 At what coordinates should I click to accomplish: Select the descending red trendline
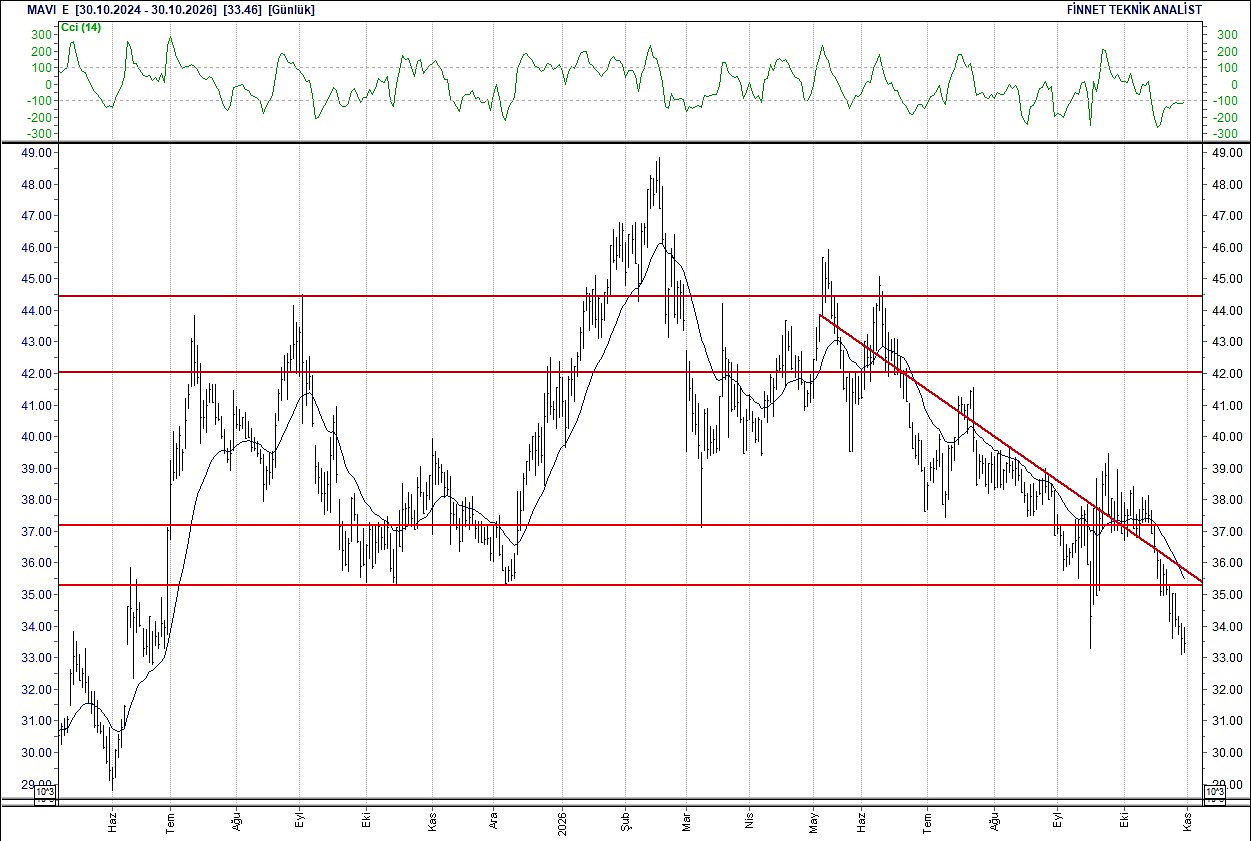coord(1010,447)
